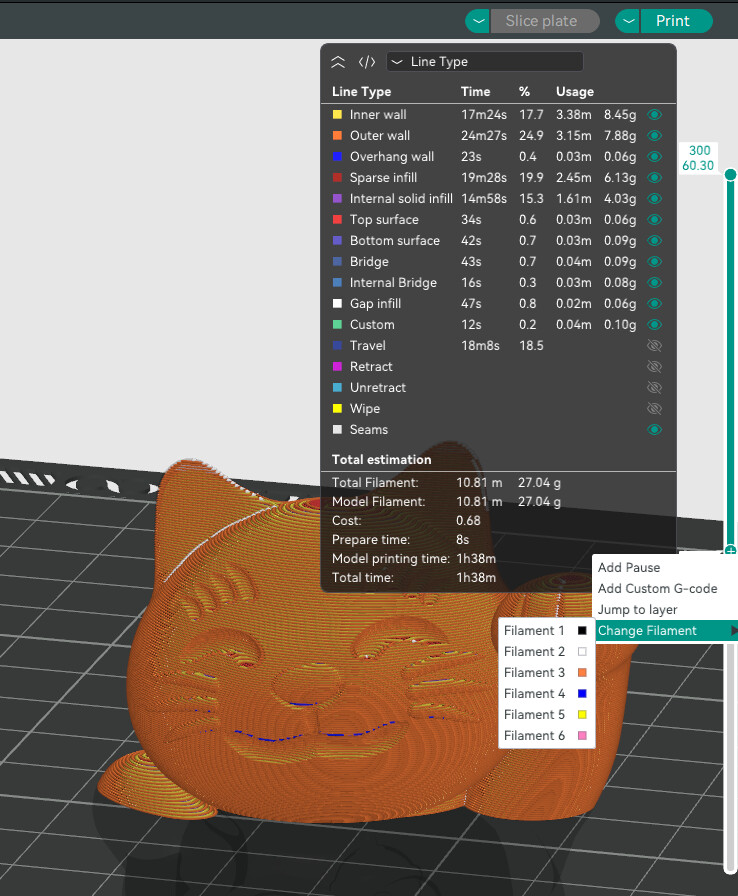Select Add Custom G-code menu entry
Image resolution: width=738 pixels, height=896 pixels.
(x=664, y=589)
